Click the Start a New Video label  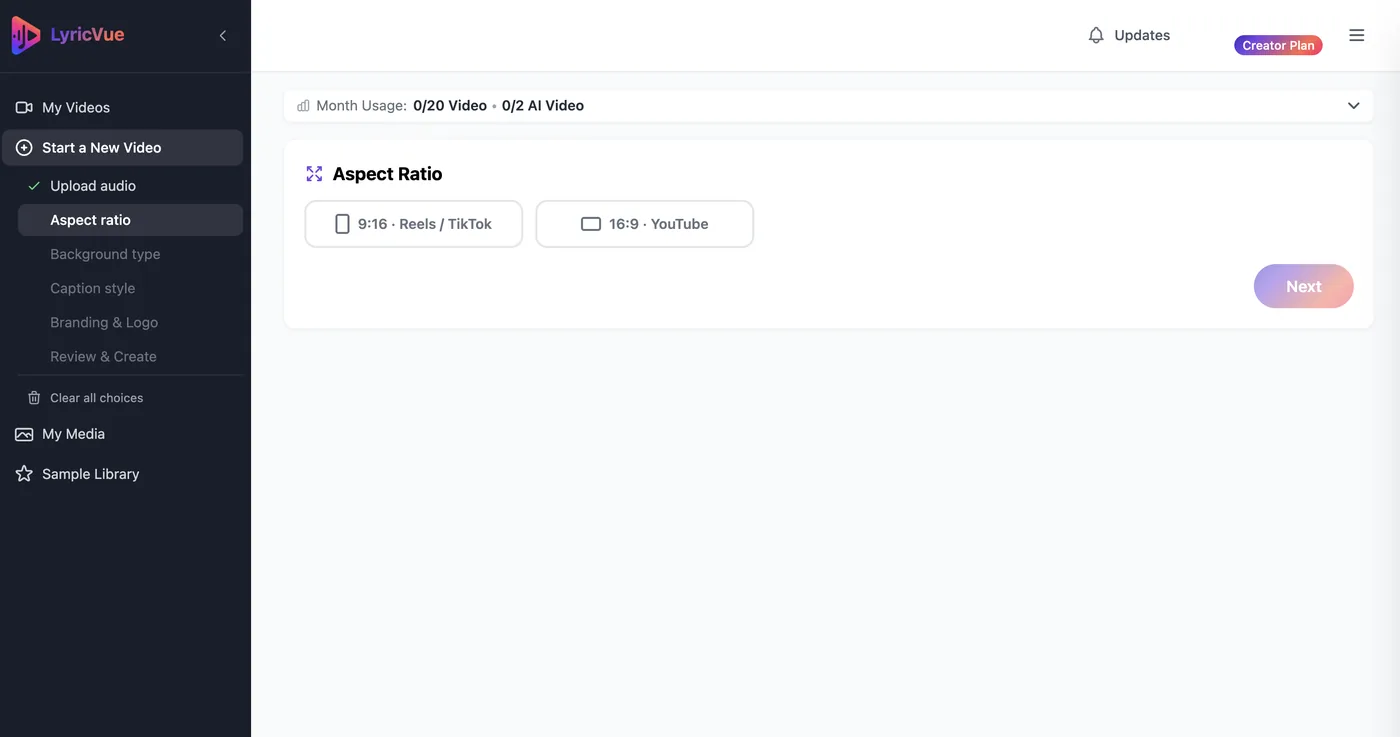click(101, 147)
